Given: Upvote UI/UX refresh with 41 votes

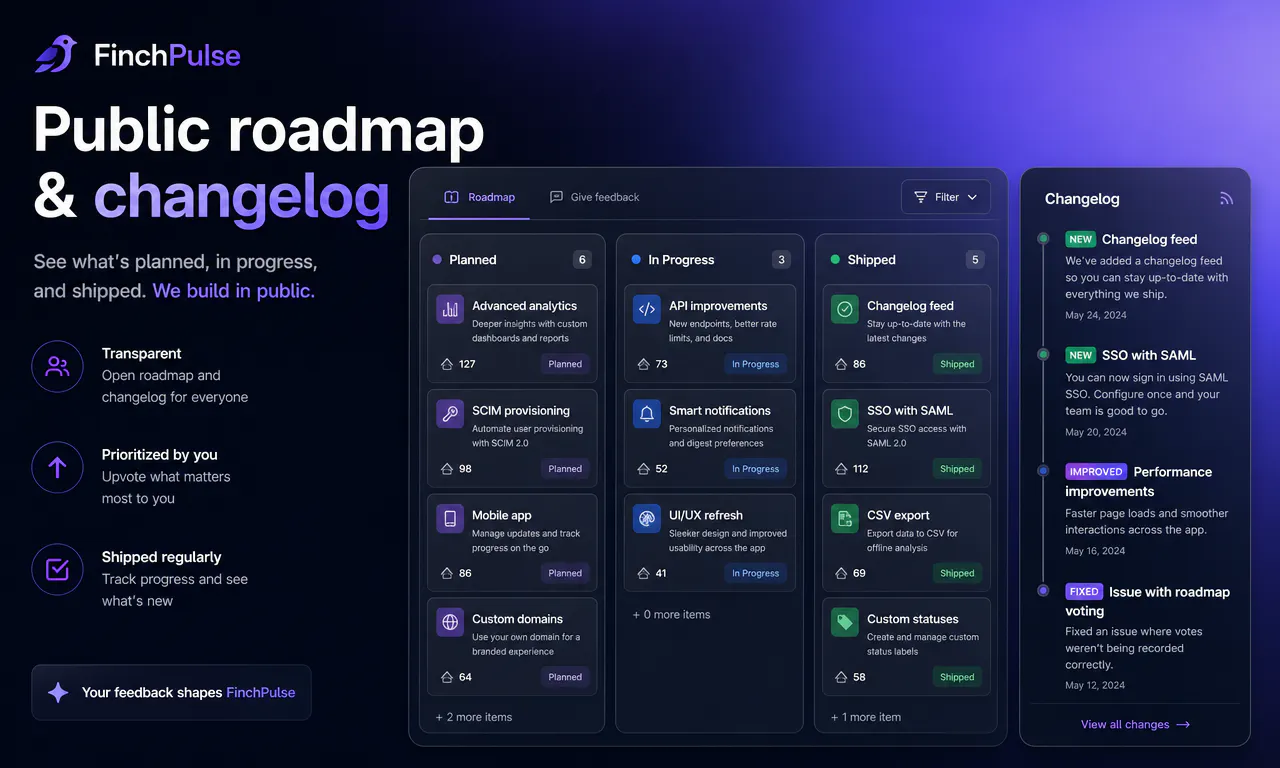Looking at the screenshot, I should point(644,573).
